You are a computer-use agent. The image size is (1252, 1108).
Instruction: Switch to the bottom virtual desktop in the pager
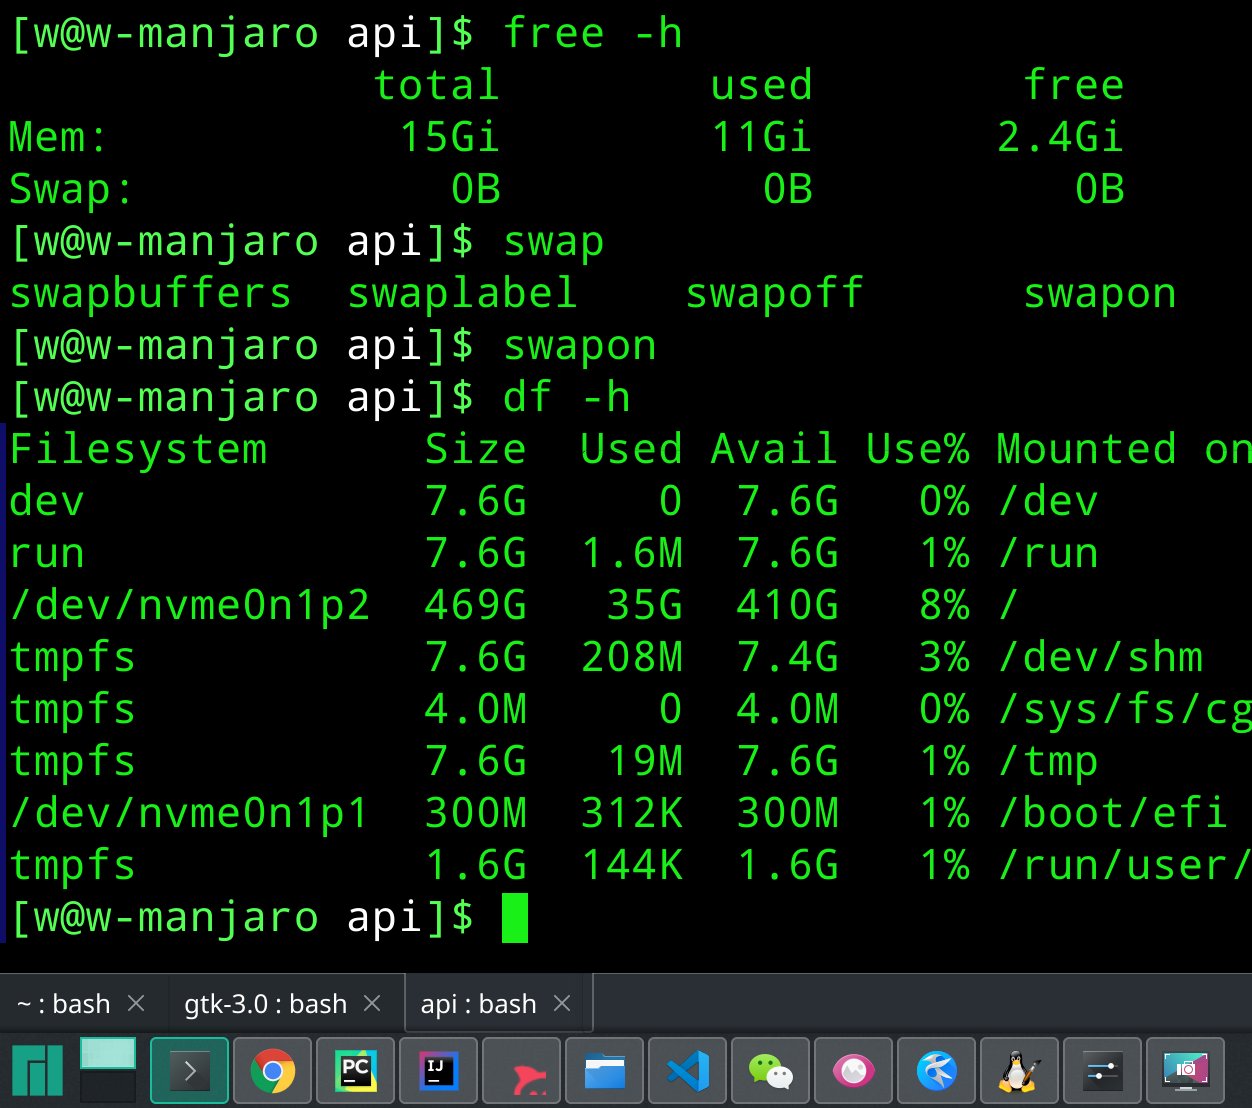coord(108,1086)
